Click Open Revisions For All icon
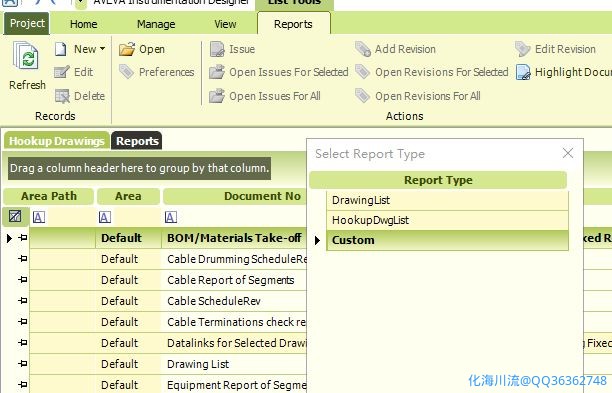Image resolution: width=612 pixels, height=393 pixels. coord(363,96)
